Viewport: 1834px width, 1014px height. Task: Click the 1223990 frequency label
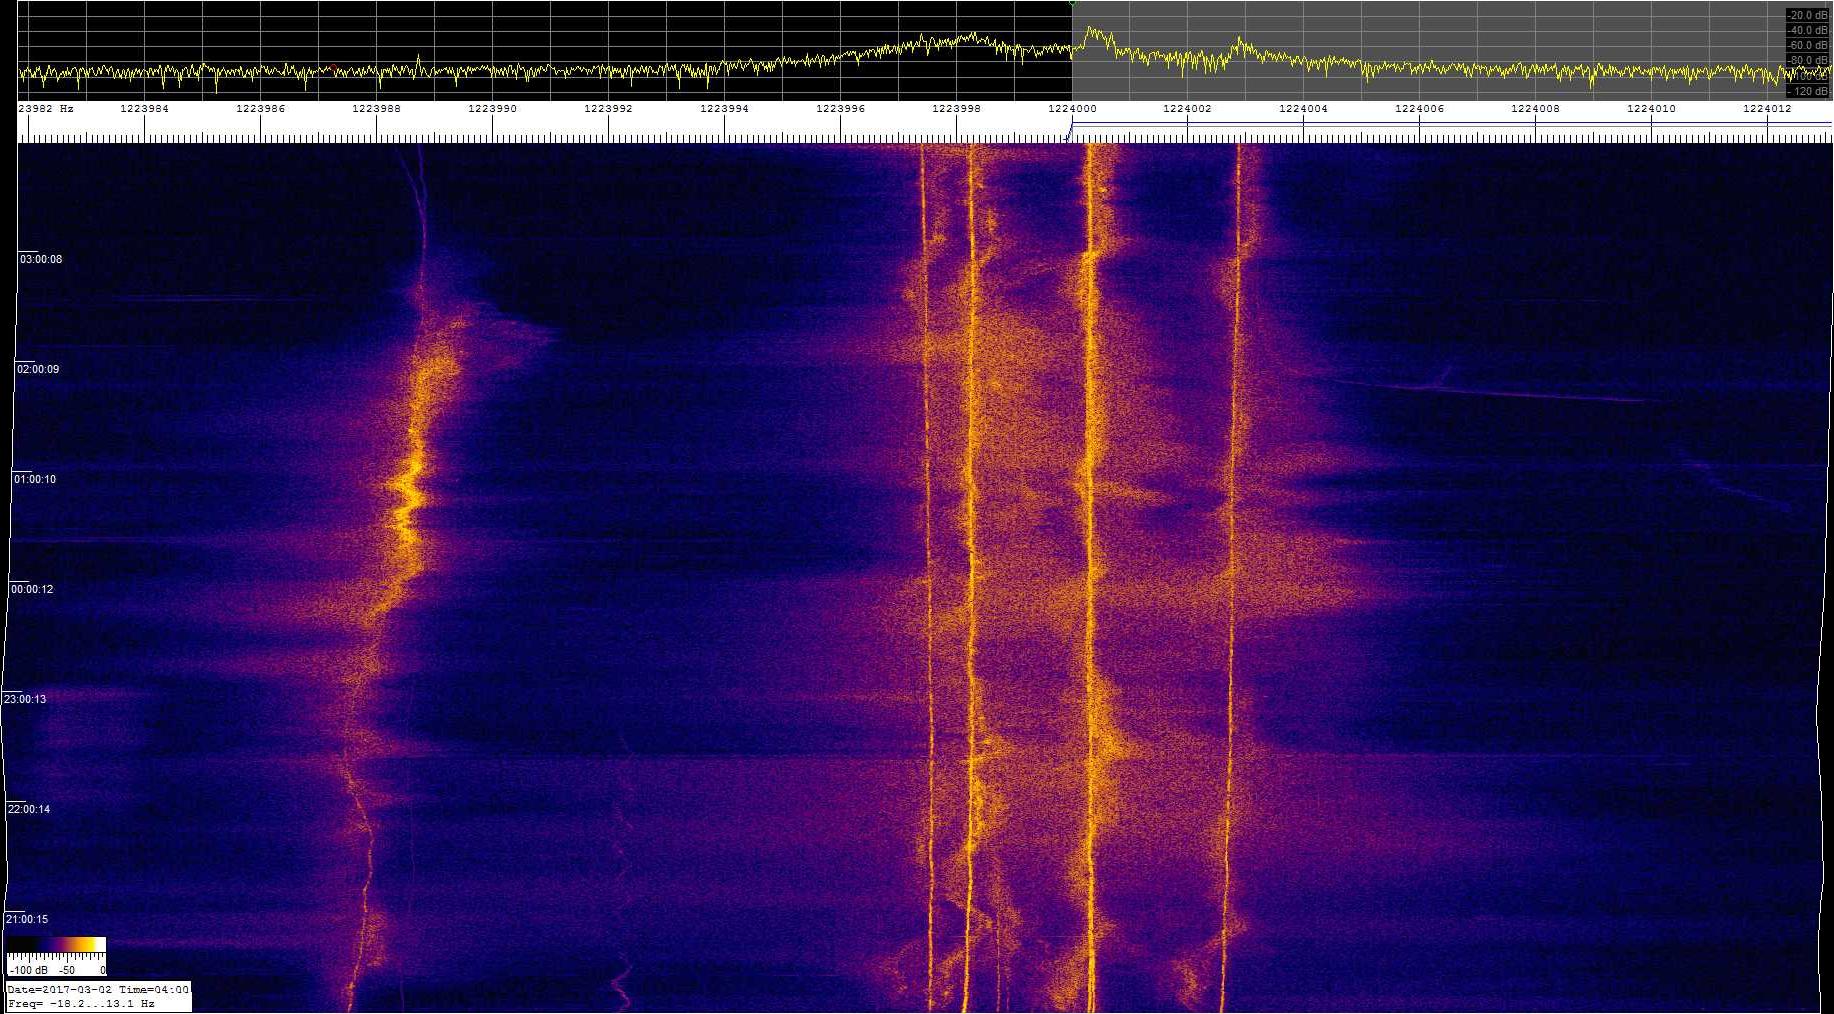pyautogui.click(x=492, y=108)
